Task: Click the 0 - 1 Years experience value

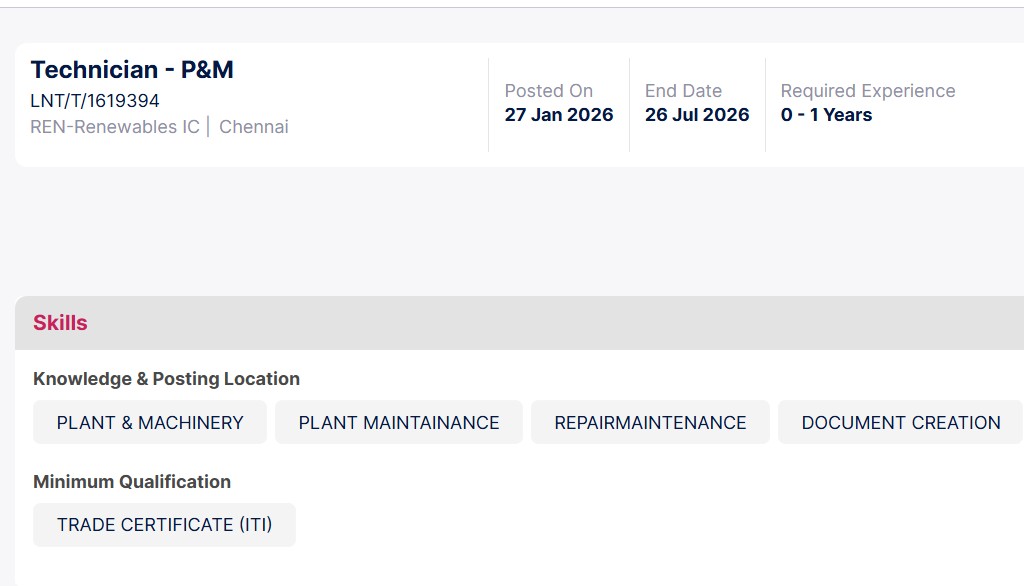Action: 826,115
